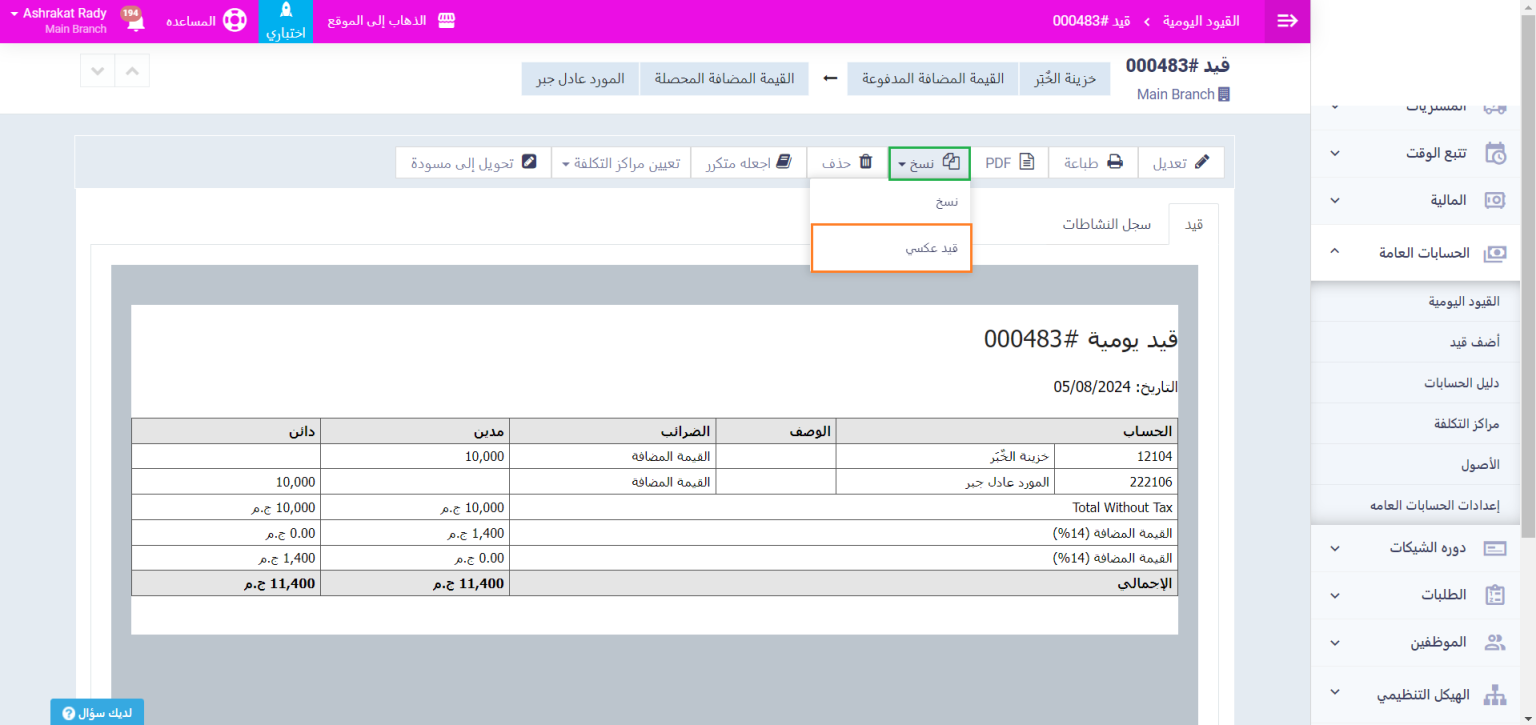Export the entry using PDF button
The image size is (1536, 725).
1009,162
